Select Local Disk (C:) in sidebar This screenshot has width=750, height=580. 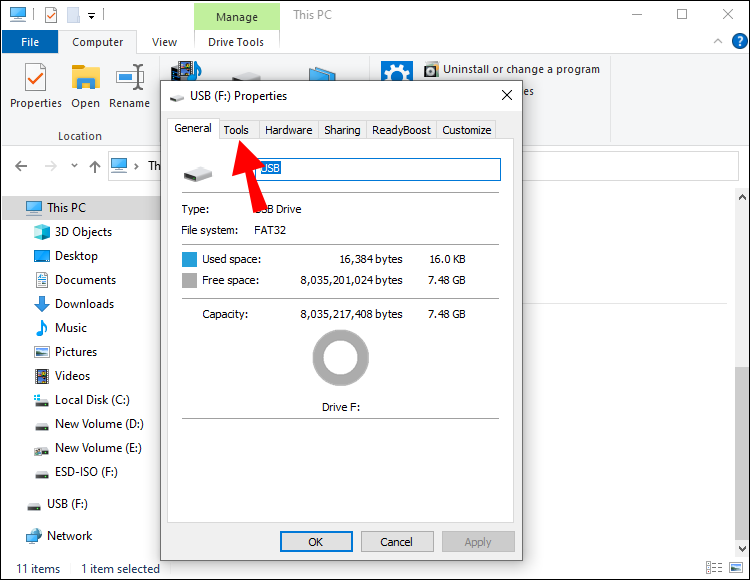[82, 400]
